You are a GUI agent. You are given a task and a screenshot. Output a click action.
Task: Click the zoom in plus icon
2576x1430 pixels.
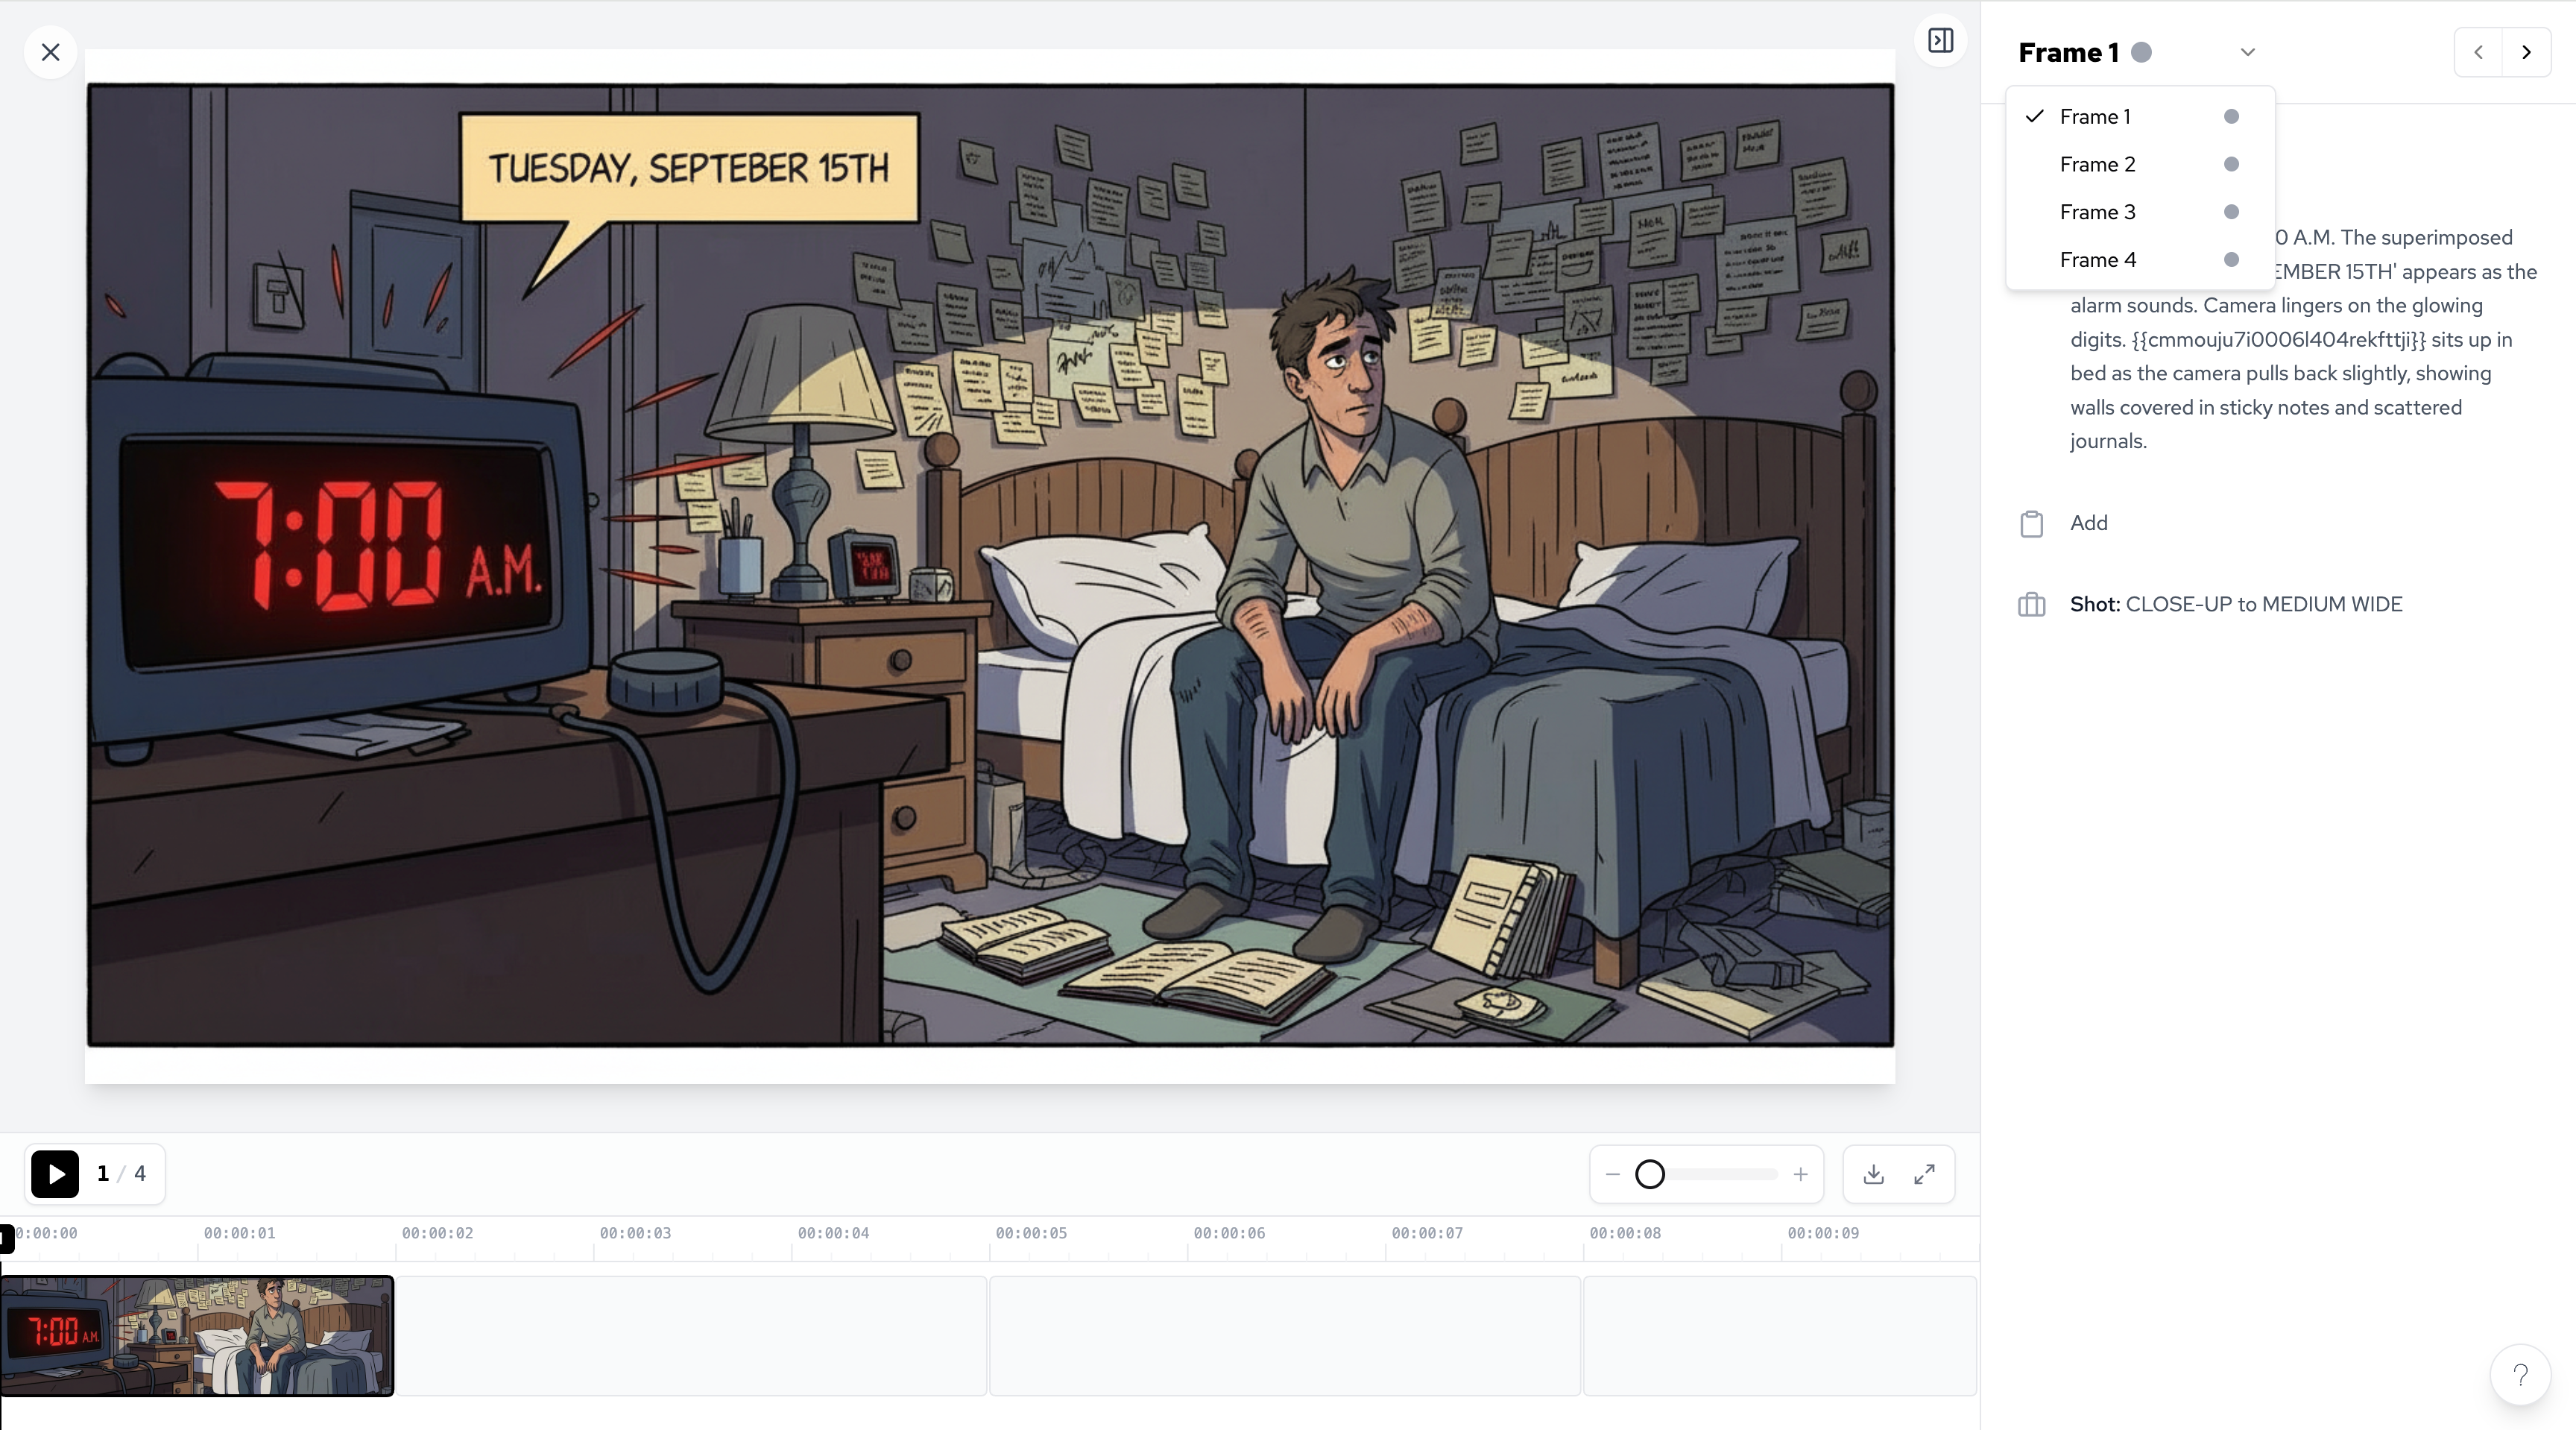[1800, 1174]
